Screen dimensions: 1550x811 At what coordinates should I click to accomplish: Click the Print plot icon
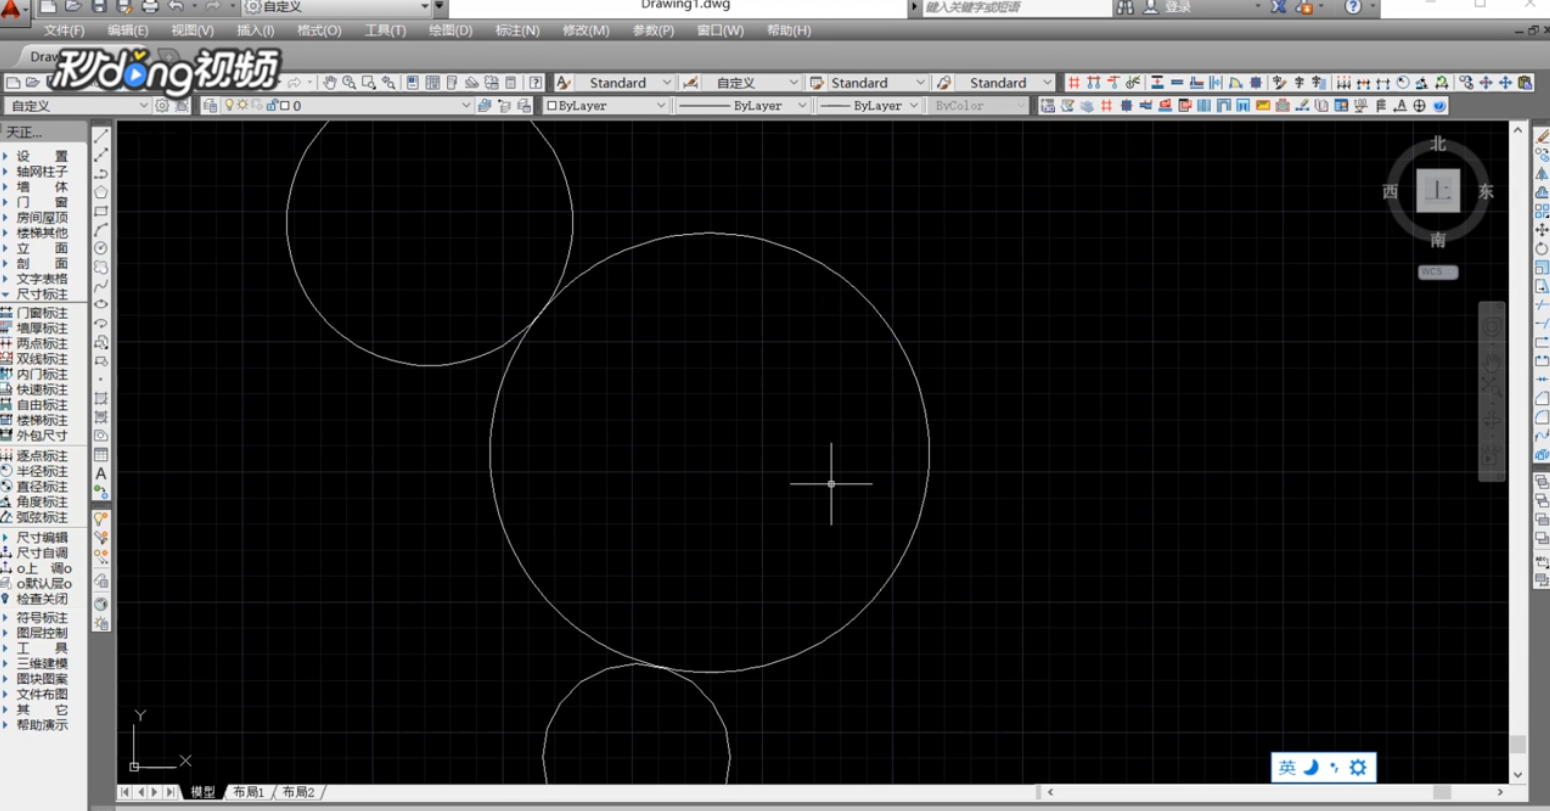pos(150,6)
